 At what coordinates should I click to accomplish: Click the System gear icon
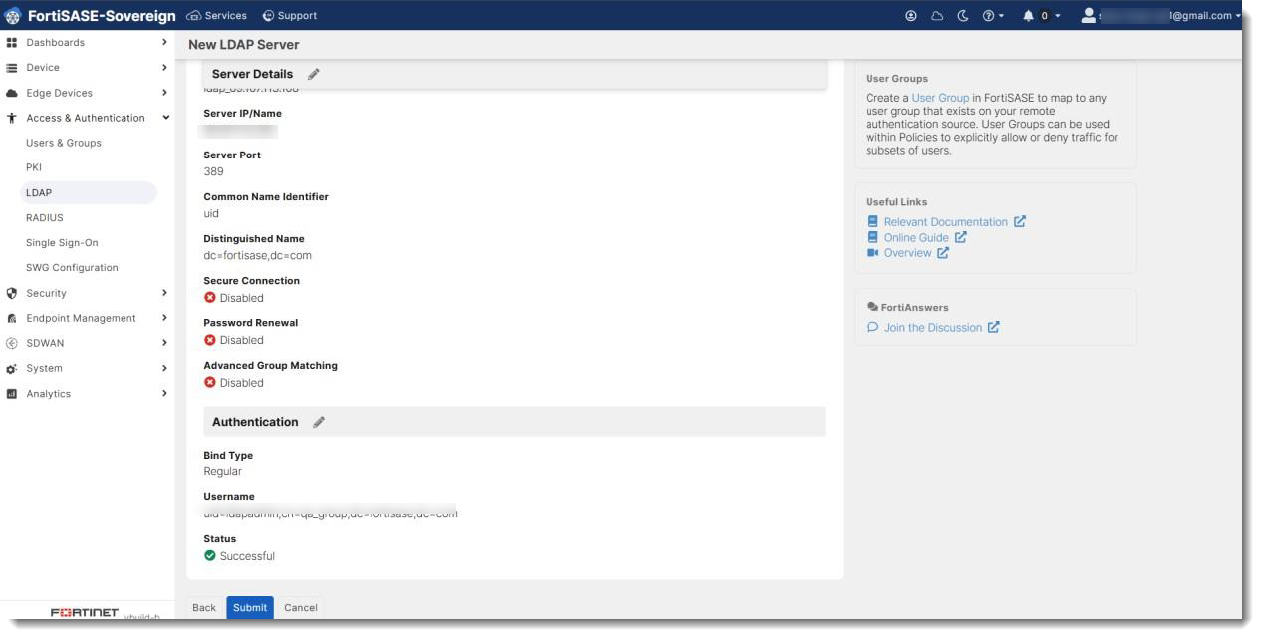12,369
